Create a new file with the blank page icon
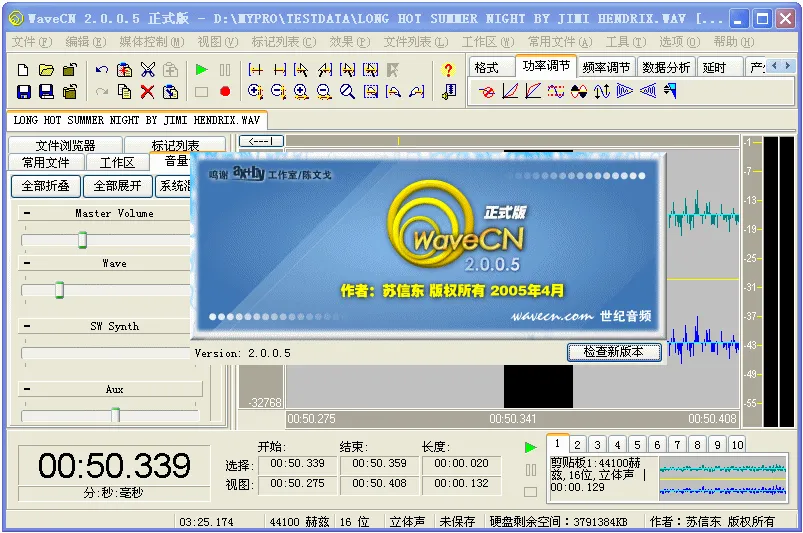The image size is (803, 533). (23, 70)
